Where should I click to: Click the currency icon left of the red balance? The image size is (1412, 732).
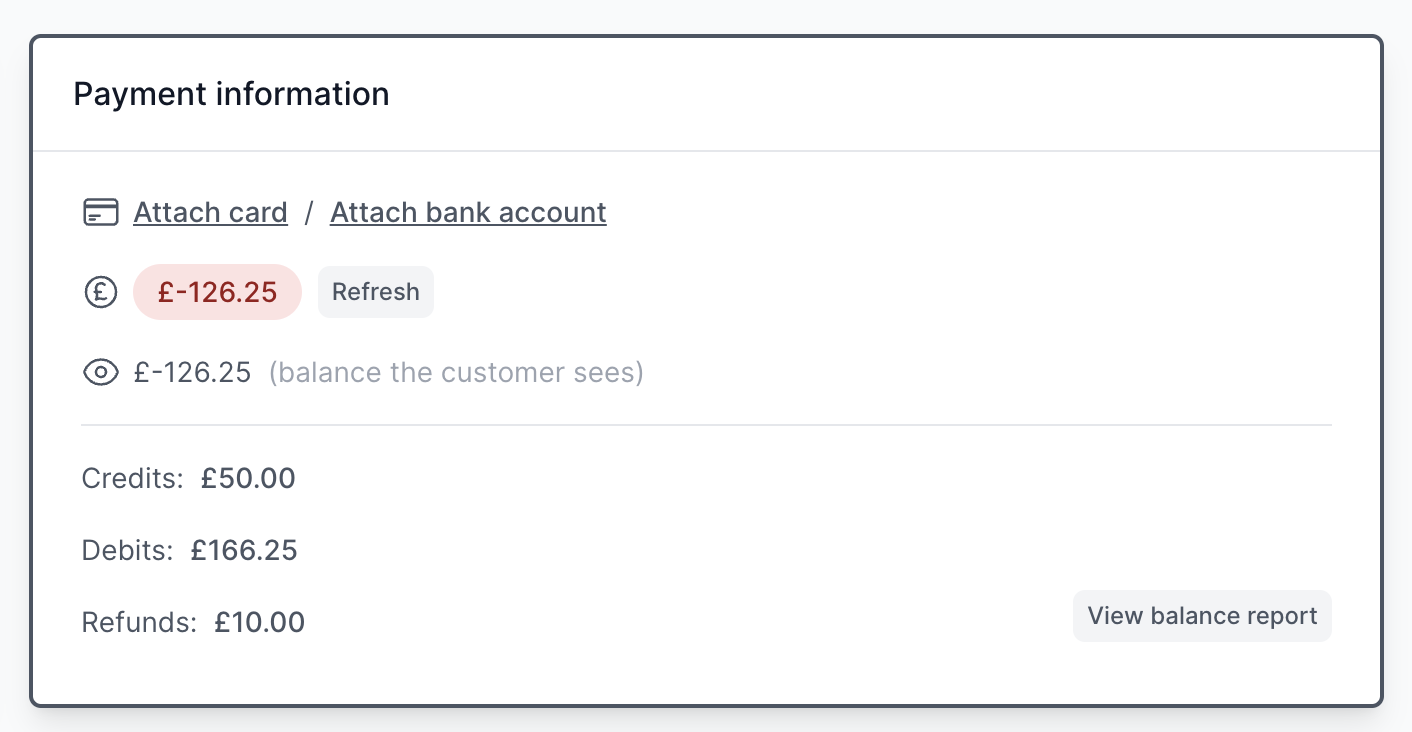point(100,291)
